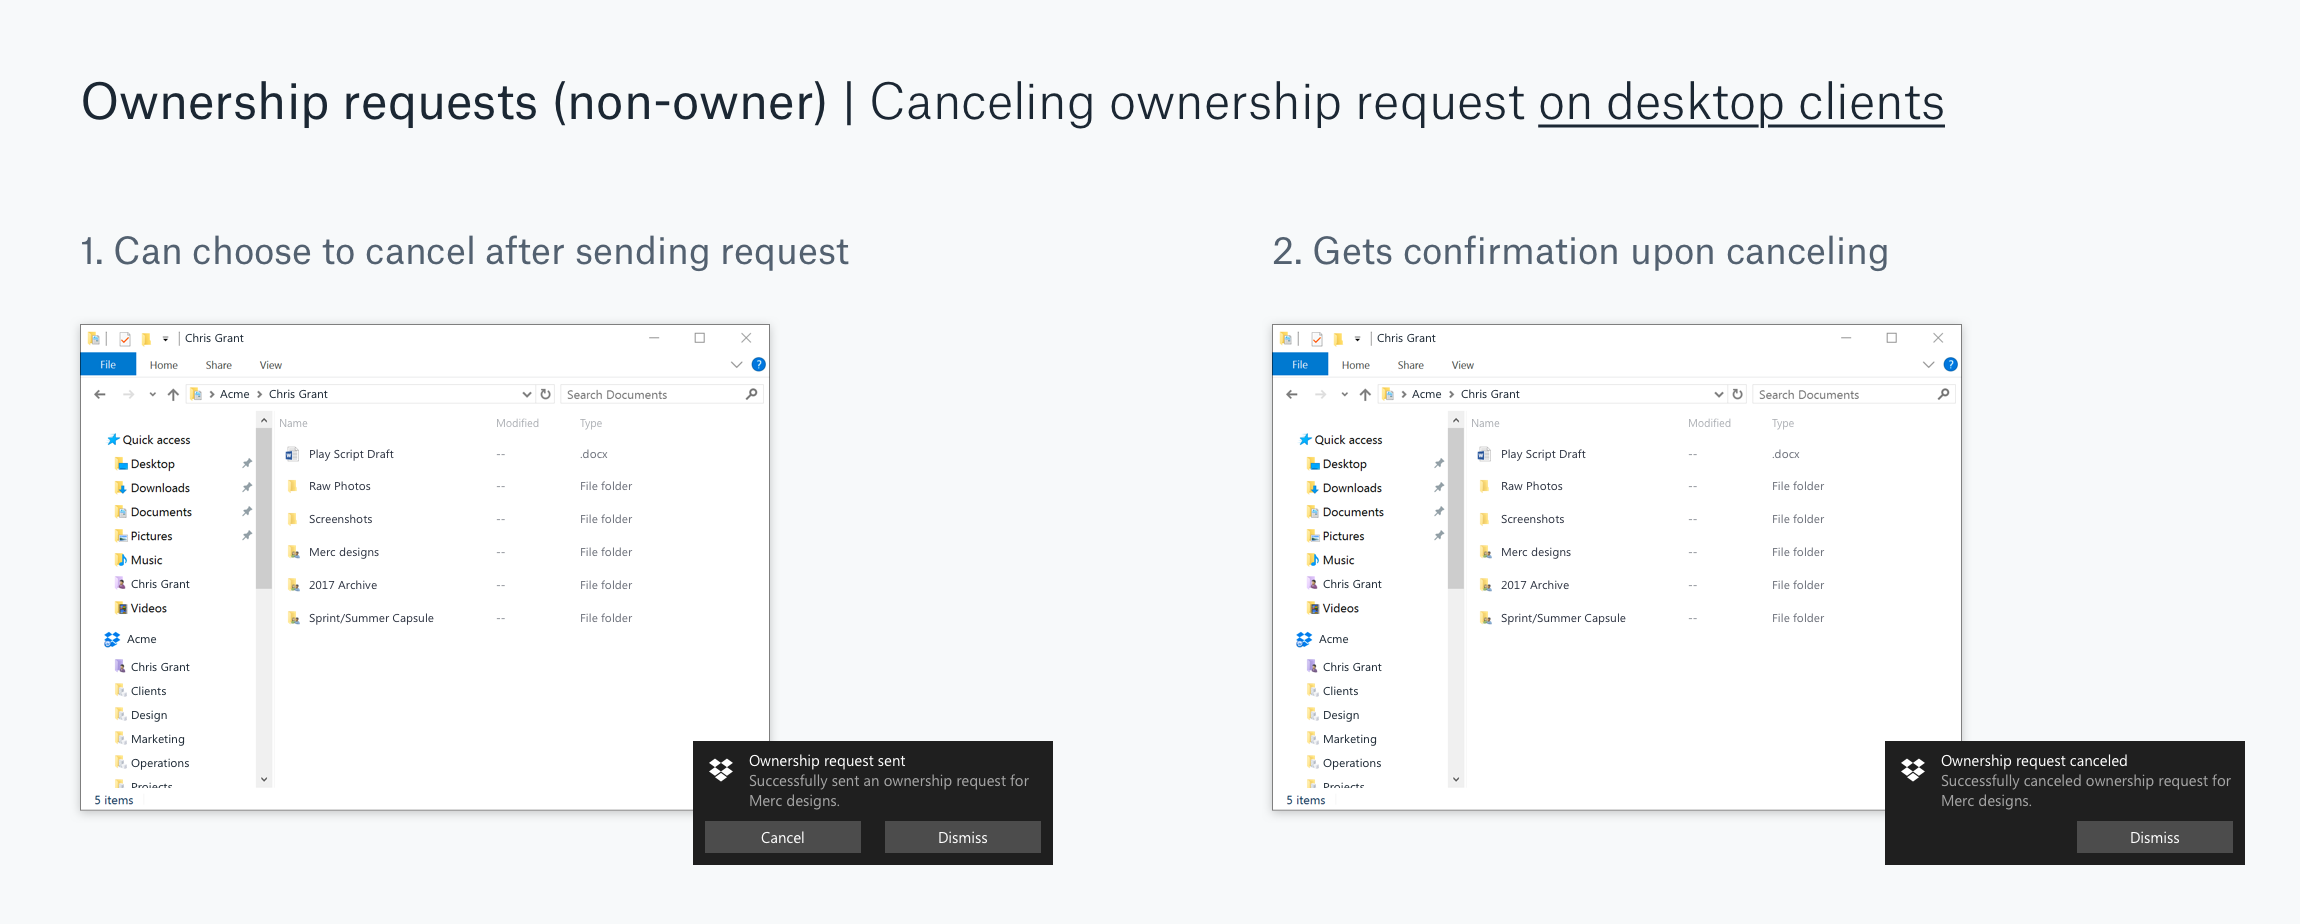Viewport: 2300px width, 924px height.
Task: Select the Raw Photos folder icon
Action: coord(292,486)
